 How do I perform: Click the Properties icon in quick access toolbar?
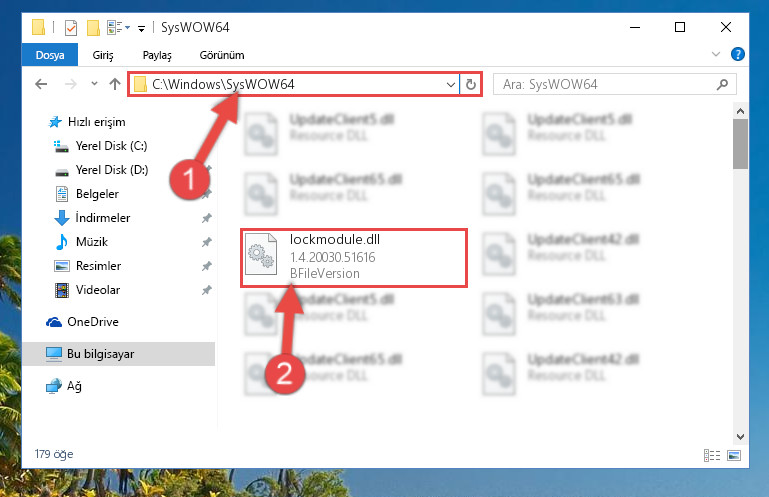tap(71, 27)
